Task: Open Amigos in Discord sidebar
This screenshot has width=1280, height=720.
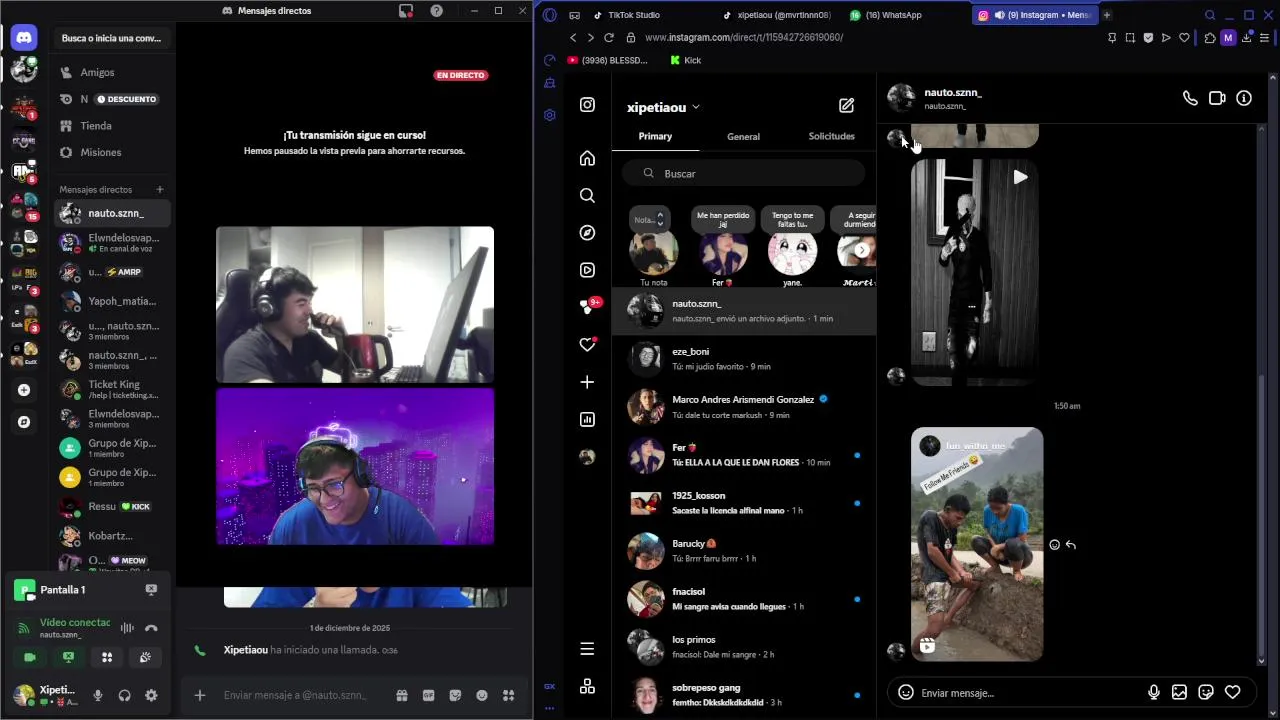Action: click(112, 72)
